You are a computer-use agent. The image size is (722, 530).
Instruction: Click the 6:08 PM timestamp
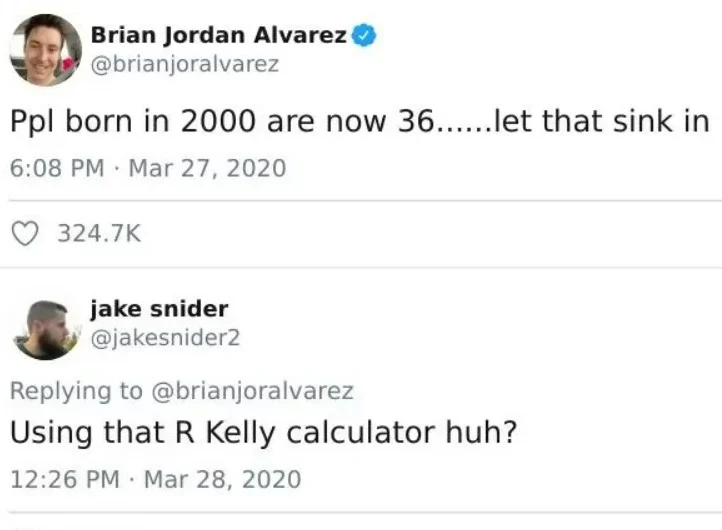click(x=57, y=168)
